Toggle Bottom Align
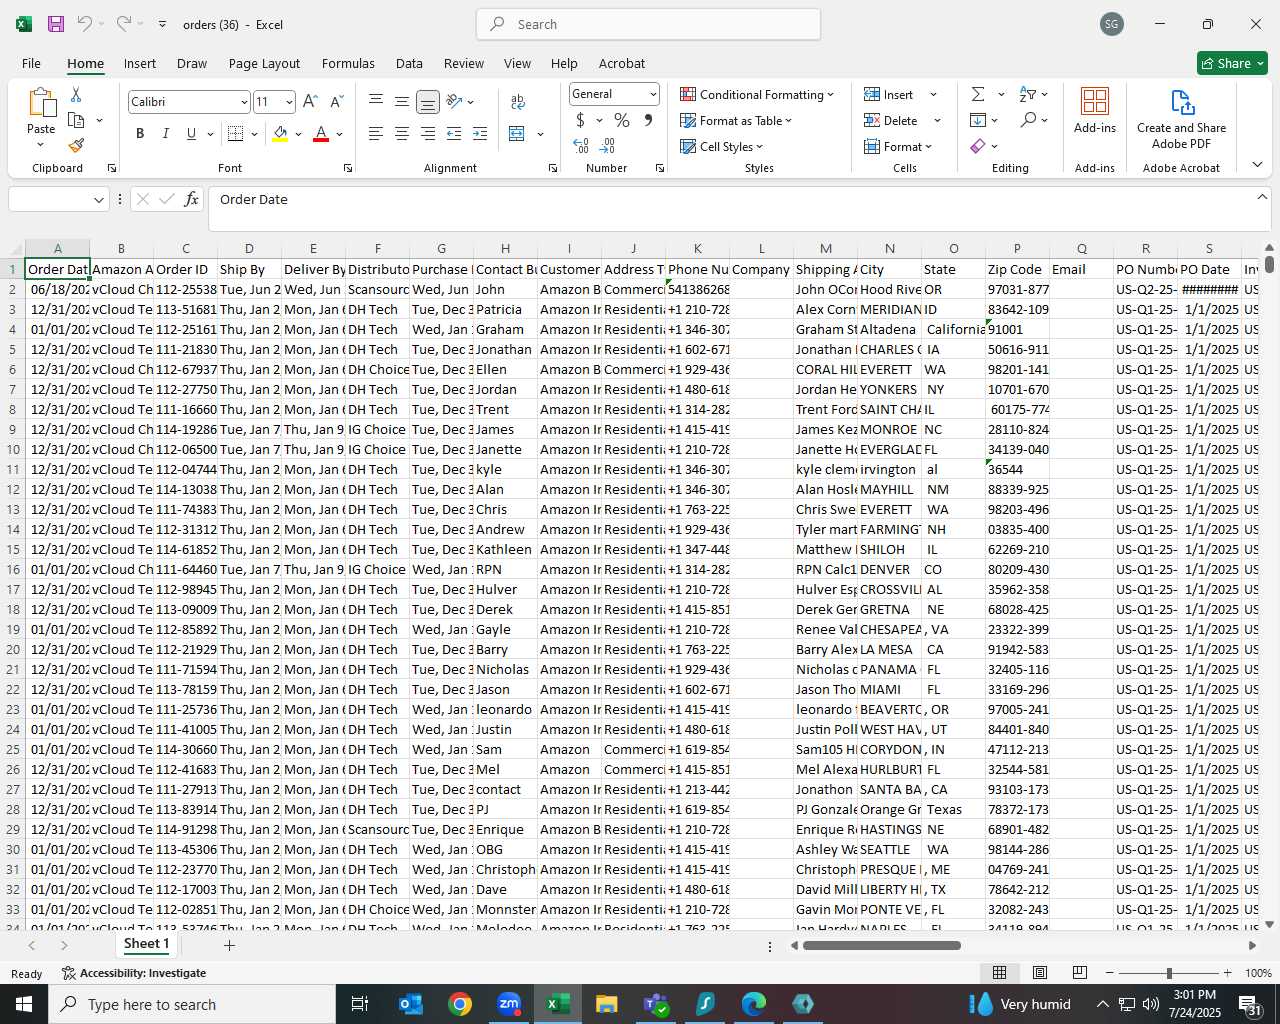 (x=427, y=101)
